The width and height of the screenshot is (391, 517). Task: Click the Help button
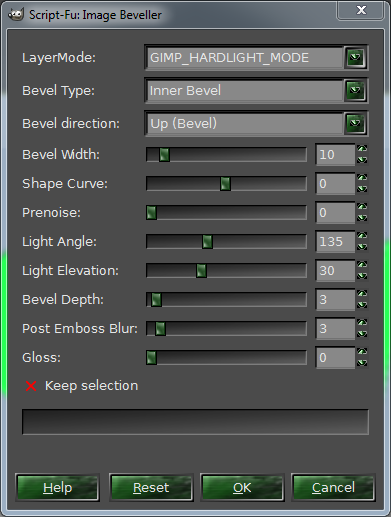57,488
